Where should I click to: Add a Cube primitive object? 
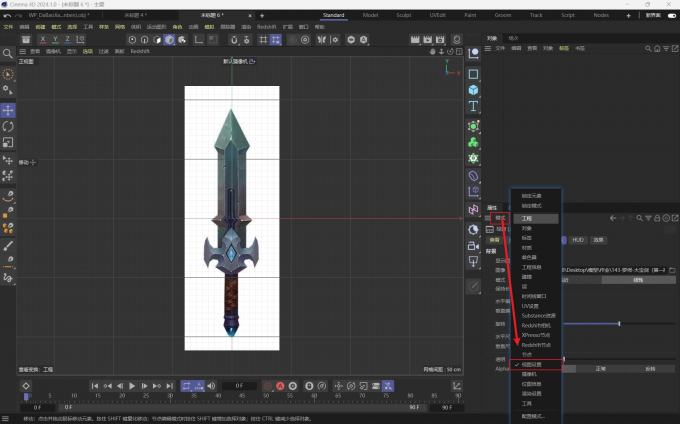point(473,90)
